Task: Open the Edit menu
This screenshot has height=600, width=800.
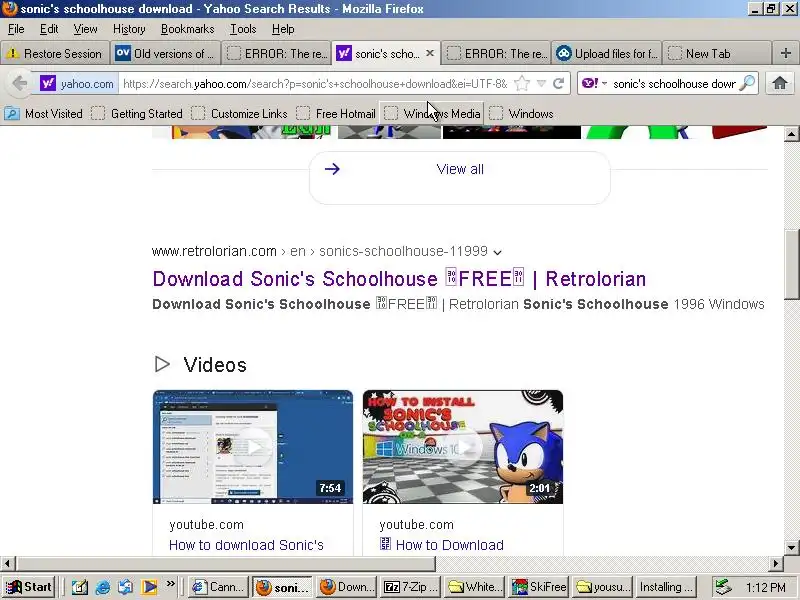Action: (x=49, y=29)
